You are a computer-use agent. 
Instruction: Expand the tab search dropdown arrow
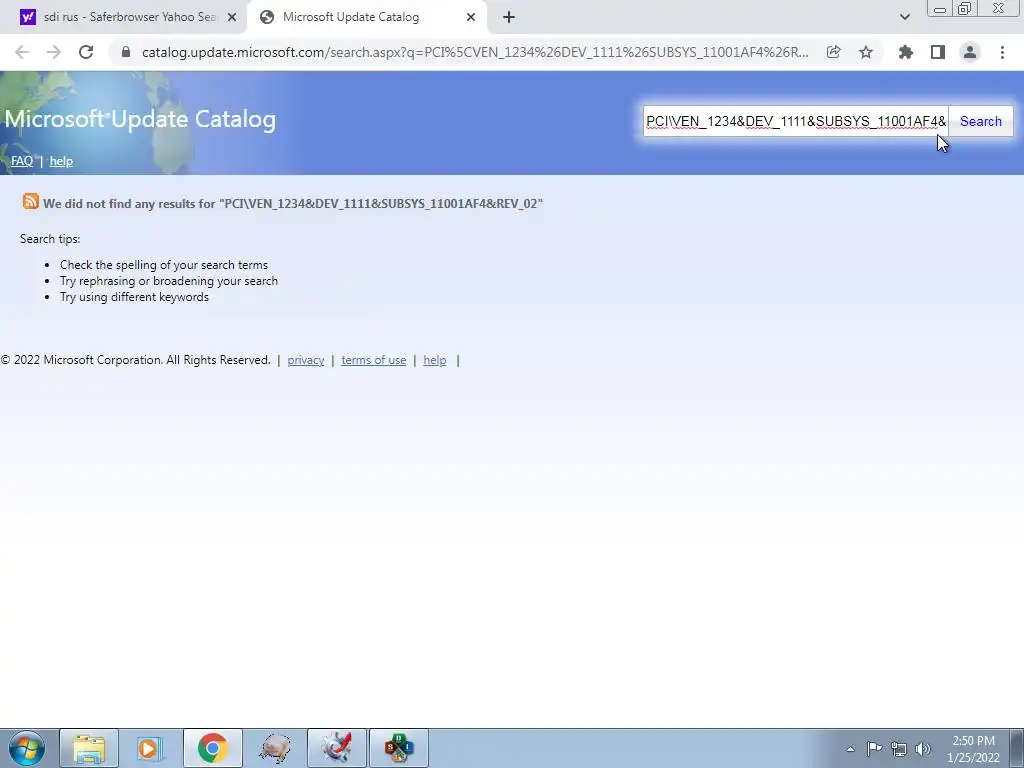pos(904,17)
